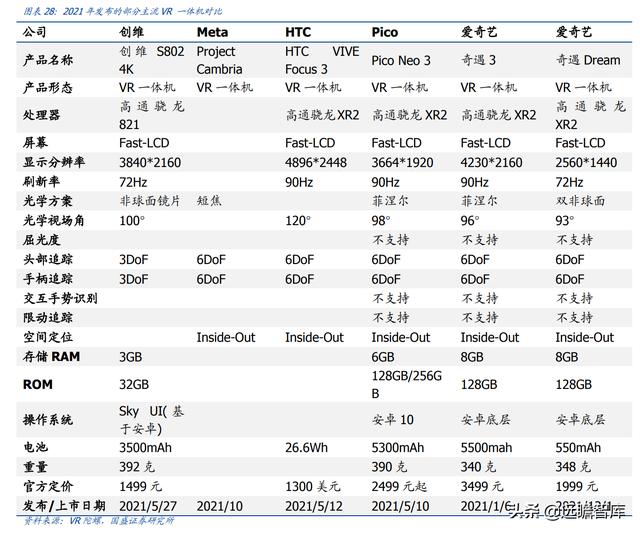Select the '2560*1440' resolution value
The image size is (640, 534).
(x=586, y=162)
